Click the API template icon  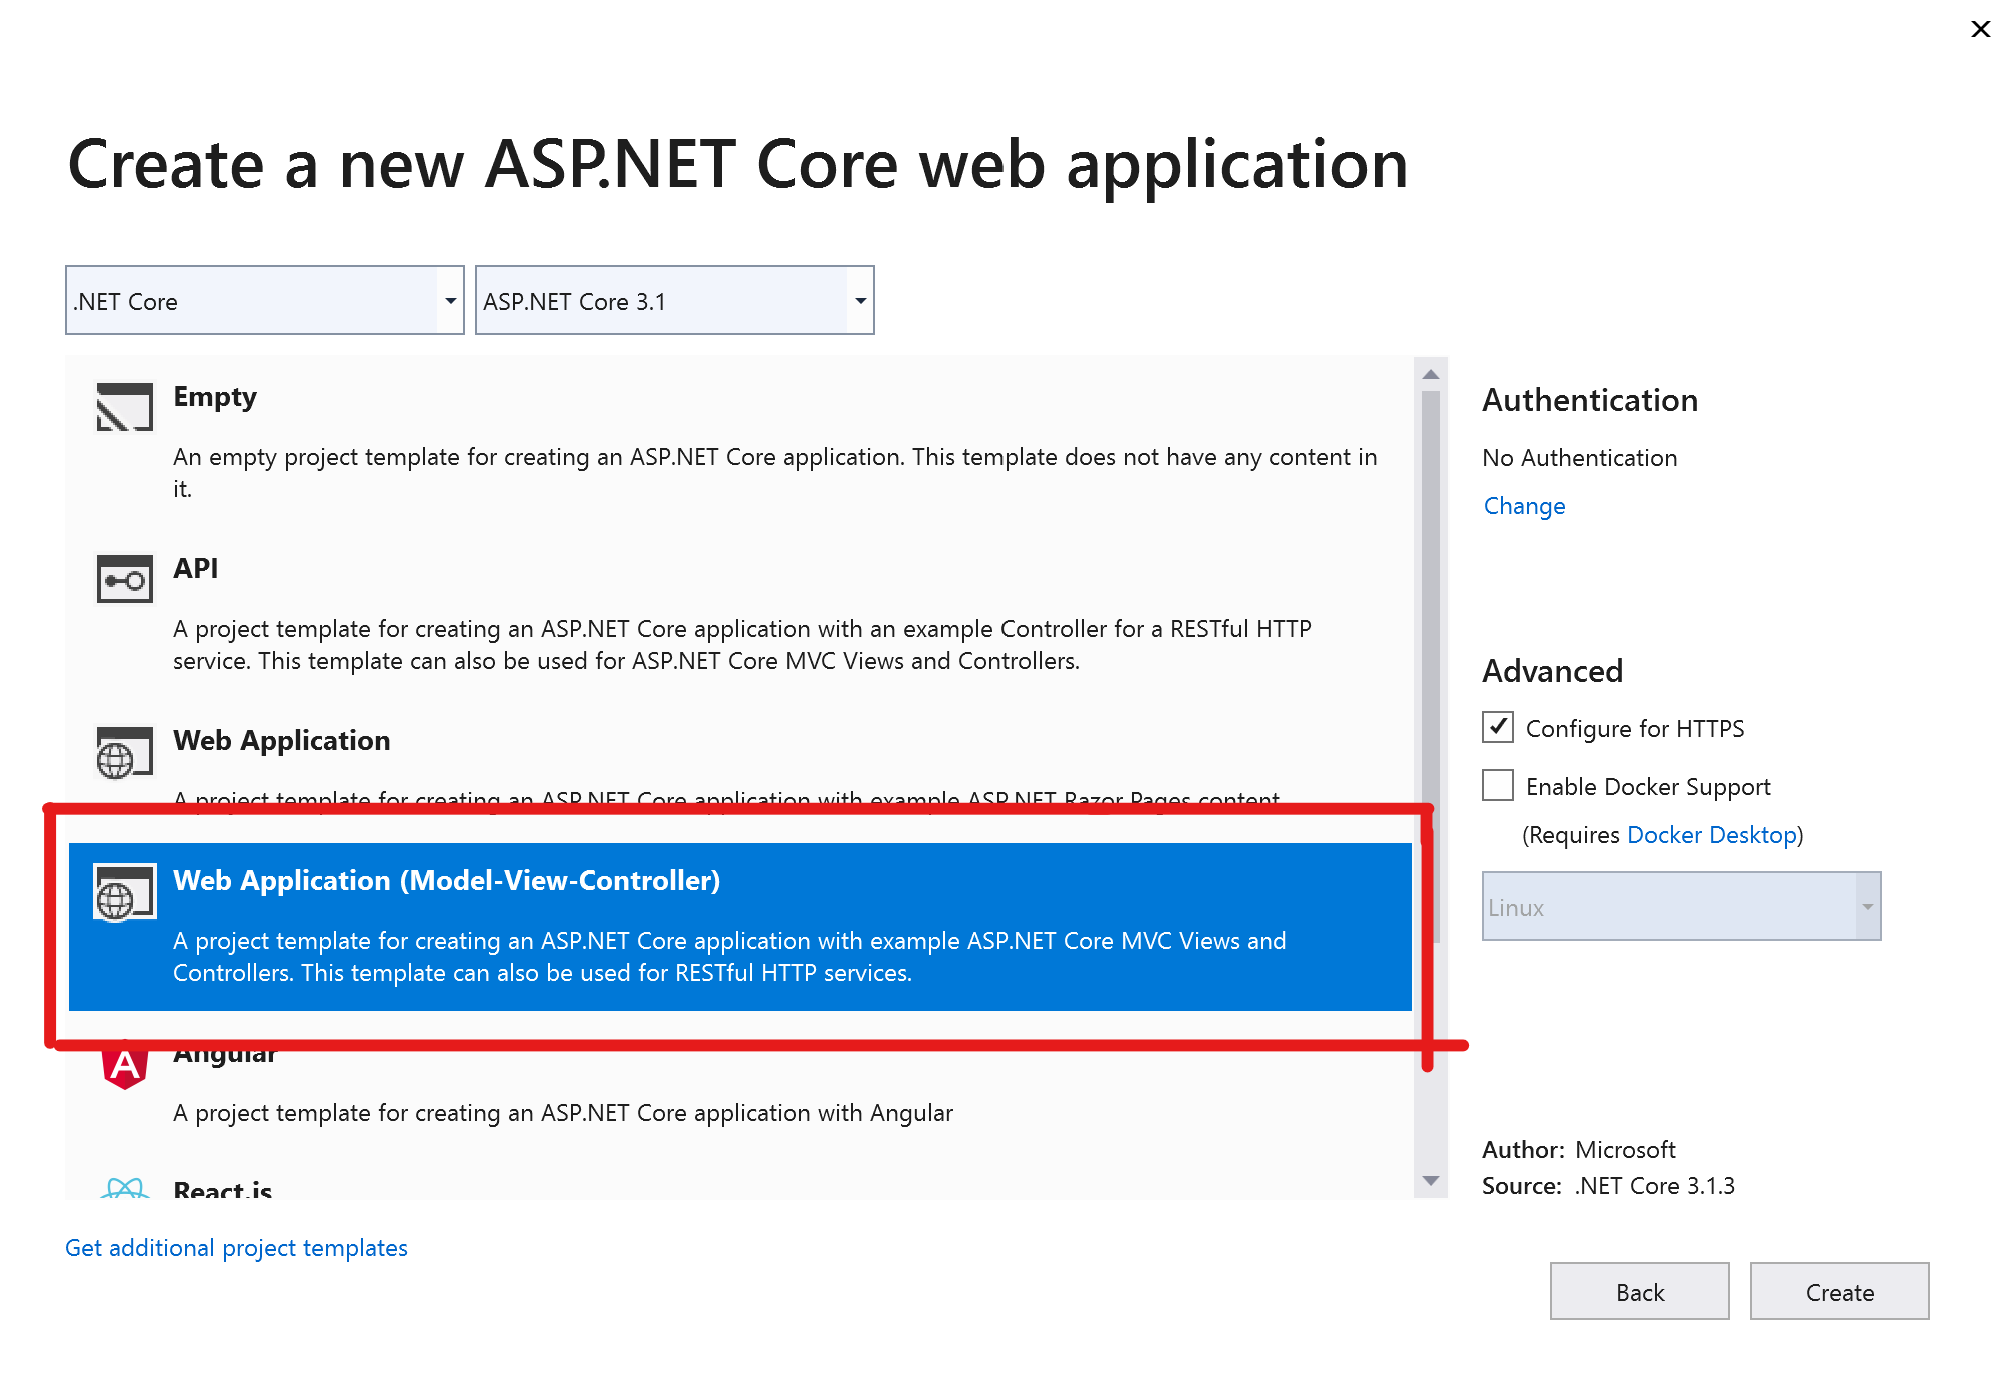(125, 579)
